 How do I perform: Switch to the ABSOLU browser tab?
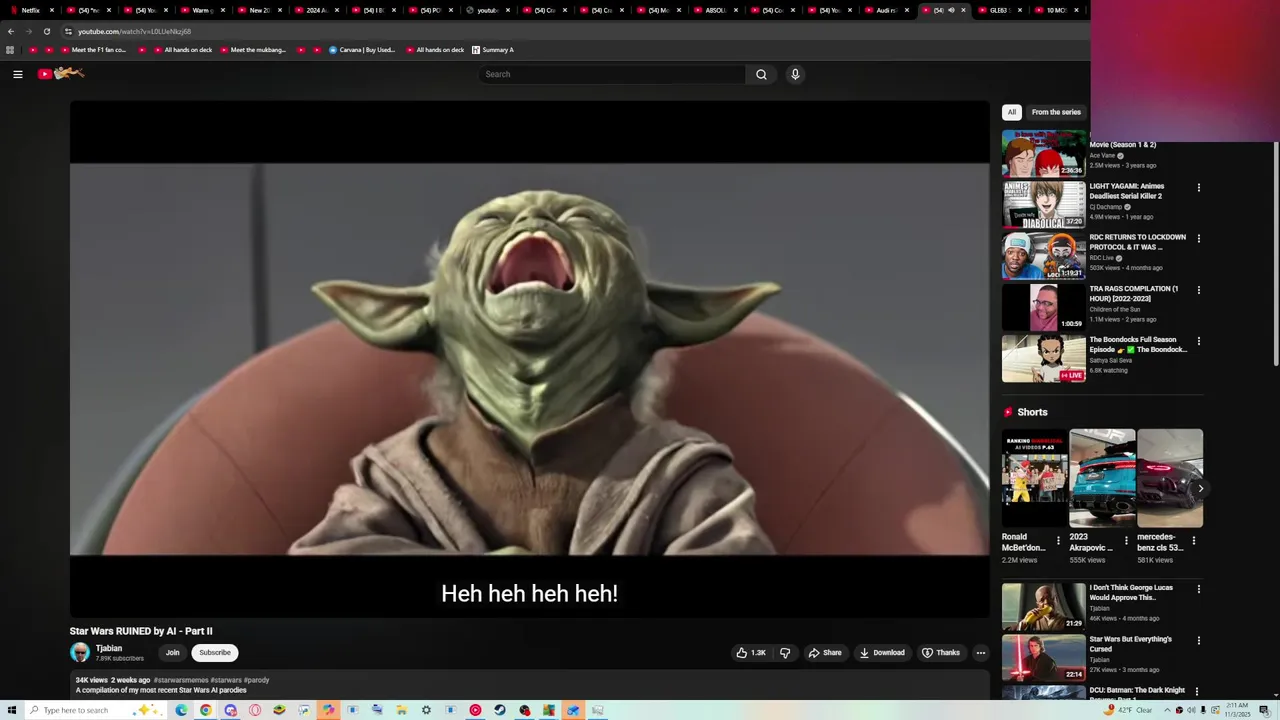(x=714, y=10)
